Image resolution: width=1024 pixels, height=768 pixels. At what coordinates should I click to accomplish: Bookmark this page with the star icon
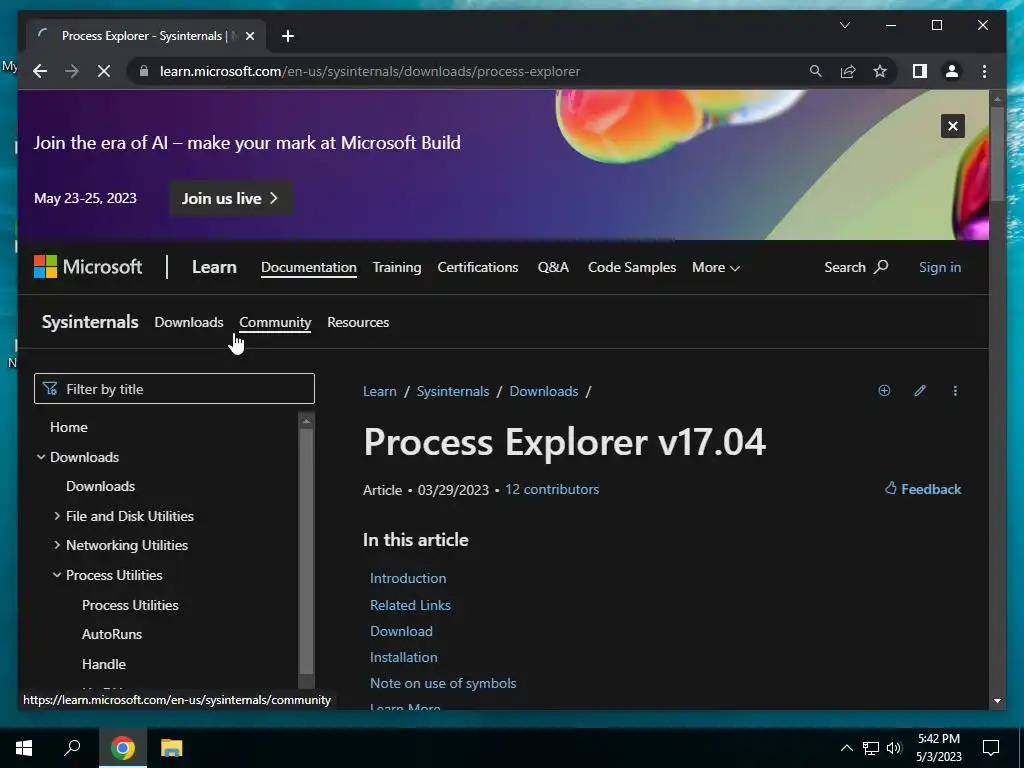point(880,71)
